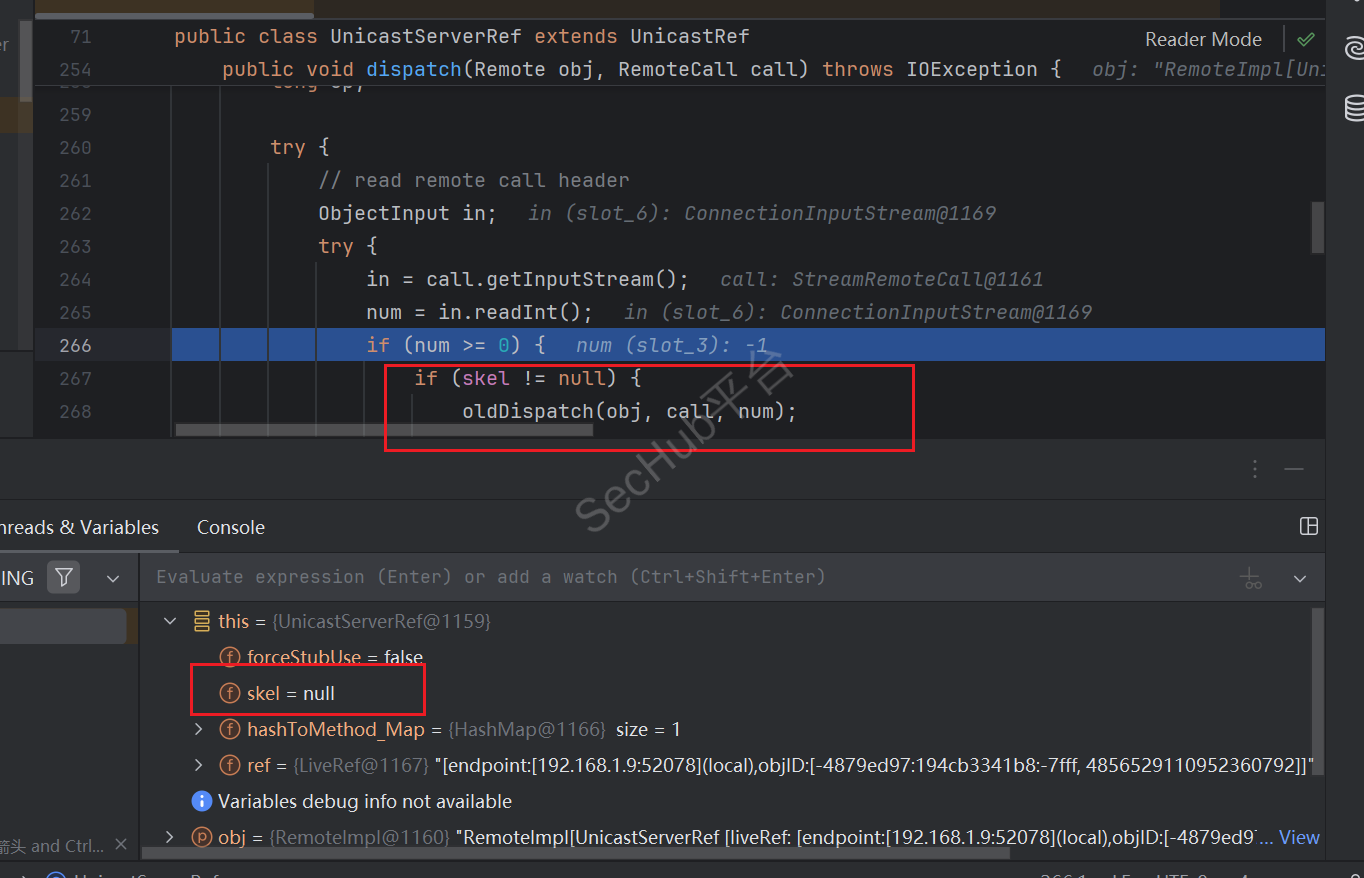The image size is (1364, 878).
Task: Collapse the 'this' variable node
Action: (169, 621)
